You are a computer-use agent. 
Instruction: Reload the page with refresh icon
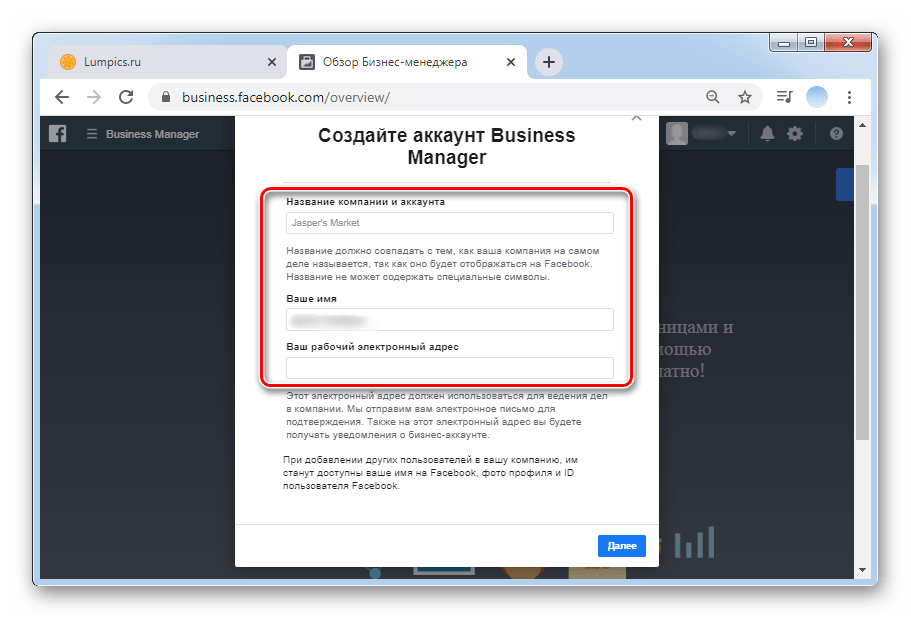(126, 97)
